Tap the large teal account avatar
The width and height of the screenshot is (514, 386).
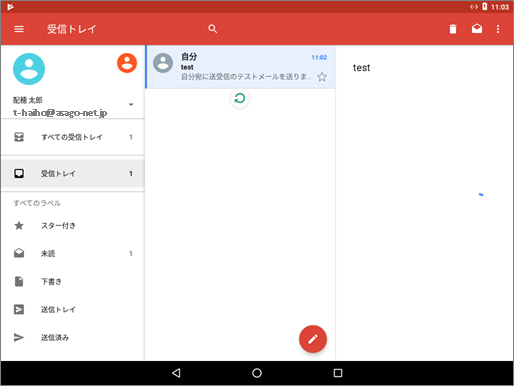pos(29,69)
